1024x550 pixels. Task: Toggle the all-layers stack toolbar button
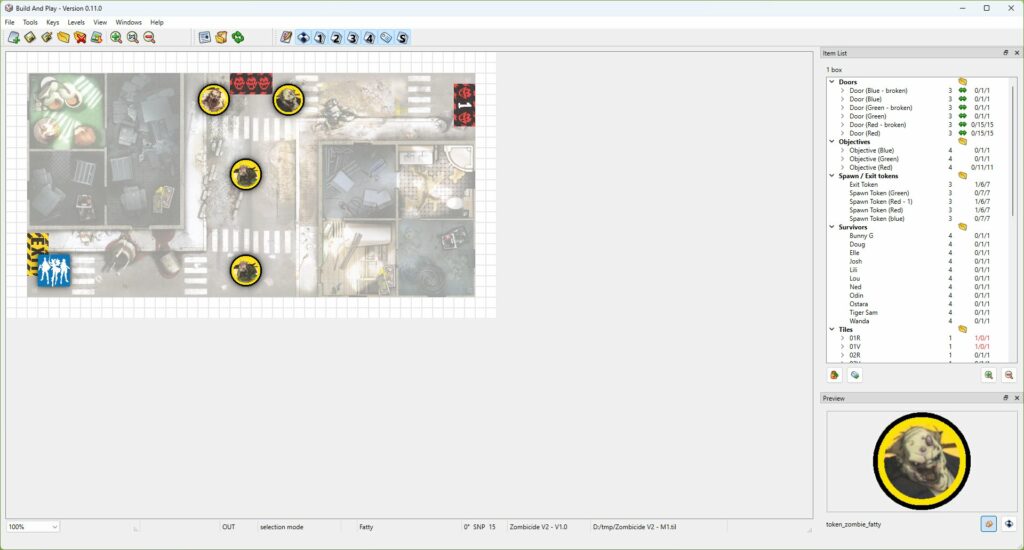(303, 38)
